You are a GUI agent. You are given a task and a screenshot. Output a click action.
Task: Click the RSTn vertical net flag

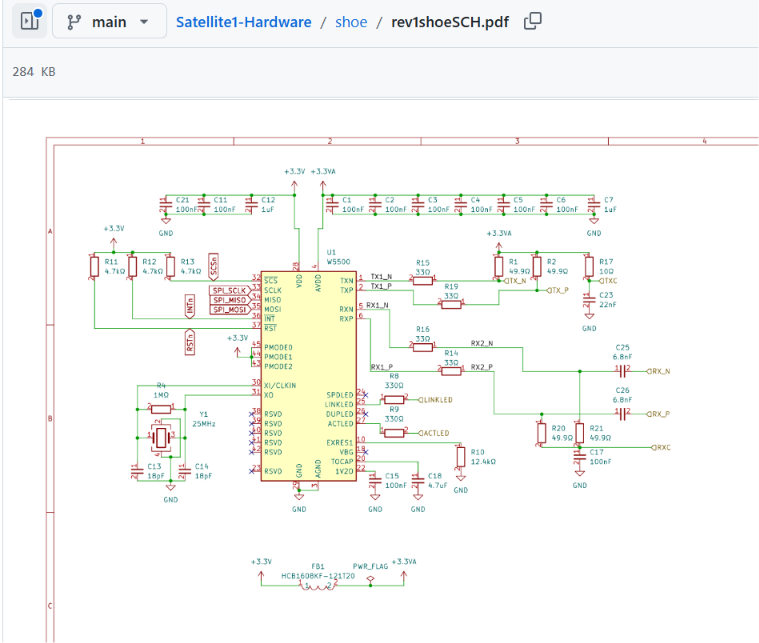pyautogui.click(x=190, y=342)
